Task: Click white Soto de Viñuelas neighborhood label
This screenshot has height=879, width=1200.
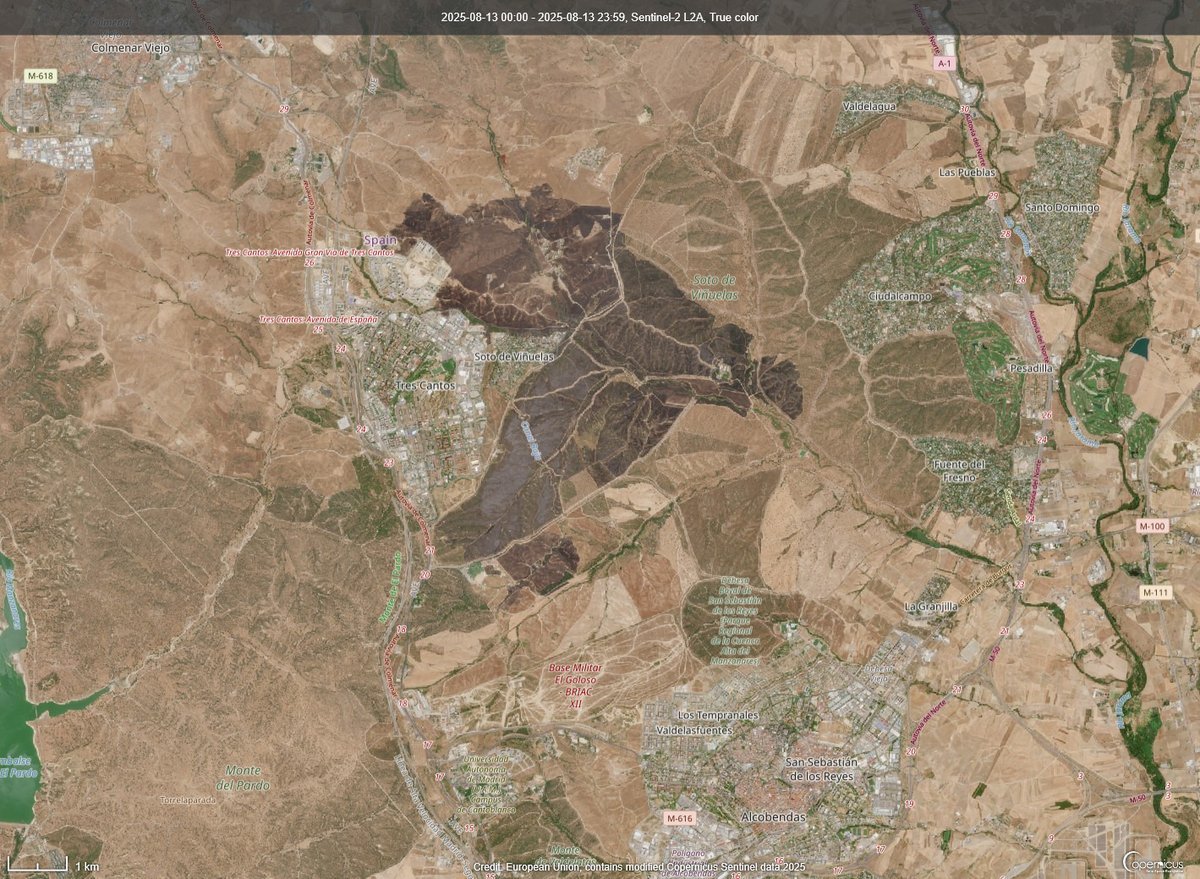Action: tap(513, 355)
